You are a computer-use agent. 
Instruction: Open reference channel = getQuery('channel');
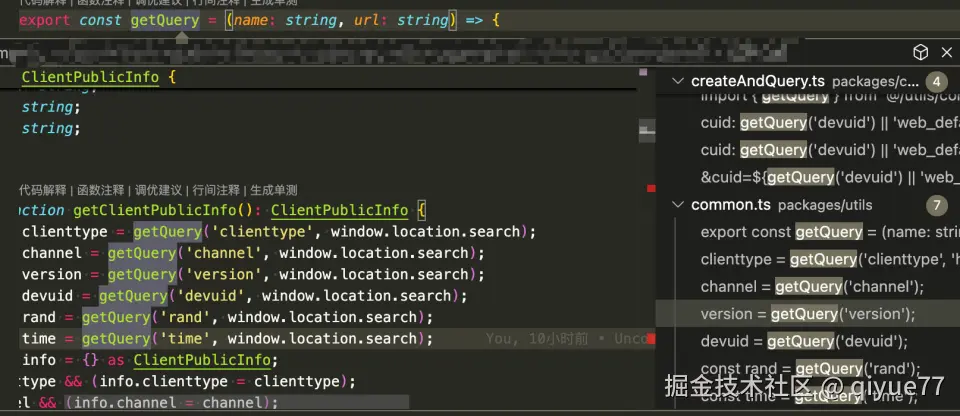tap(812, 287)
